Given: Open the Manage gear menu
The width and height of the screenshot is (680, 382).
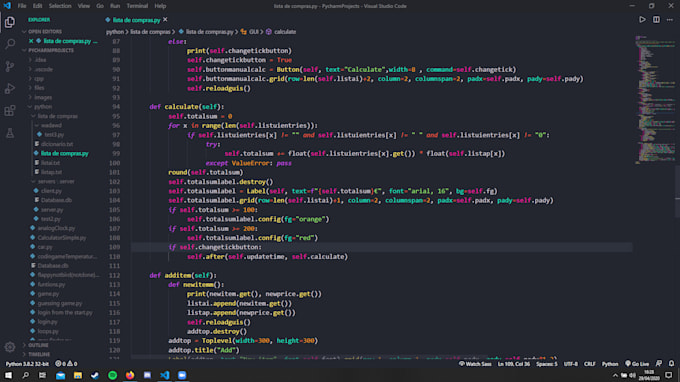Looking at the screenshot, I should point(10,346).
